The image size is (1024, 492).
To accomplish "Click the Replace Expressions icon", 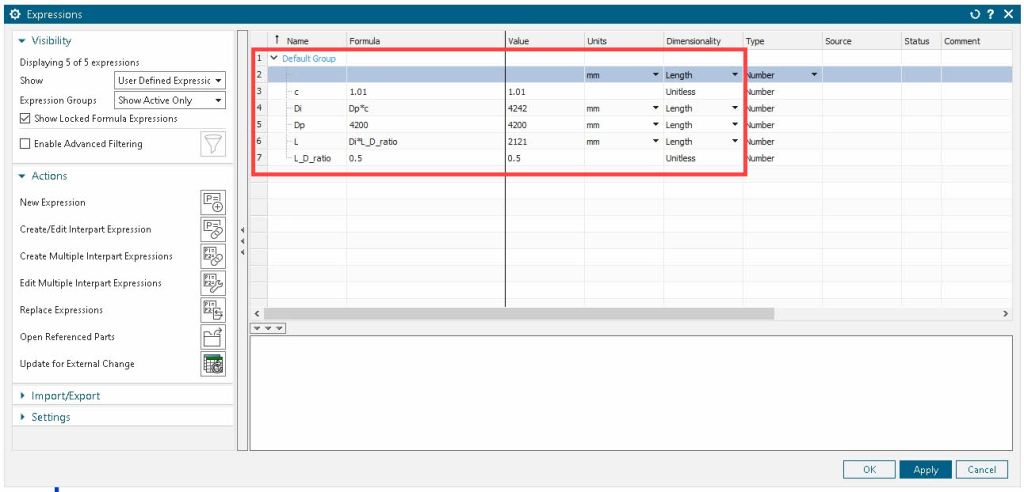I will tap(213, 310).
